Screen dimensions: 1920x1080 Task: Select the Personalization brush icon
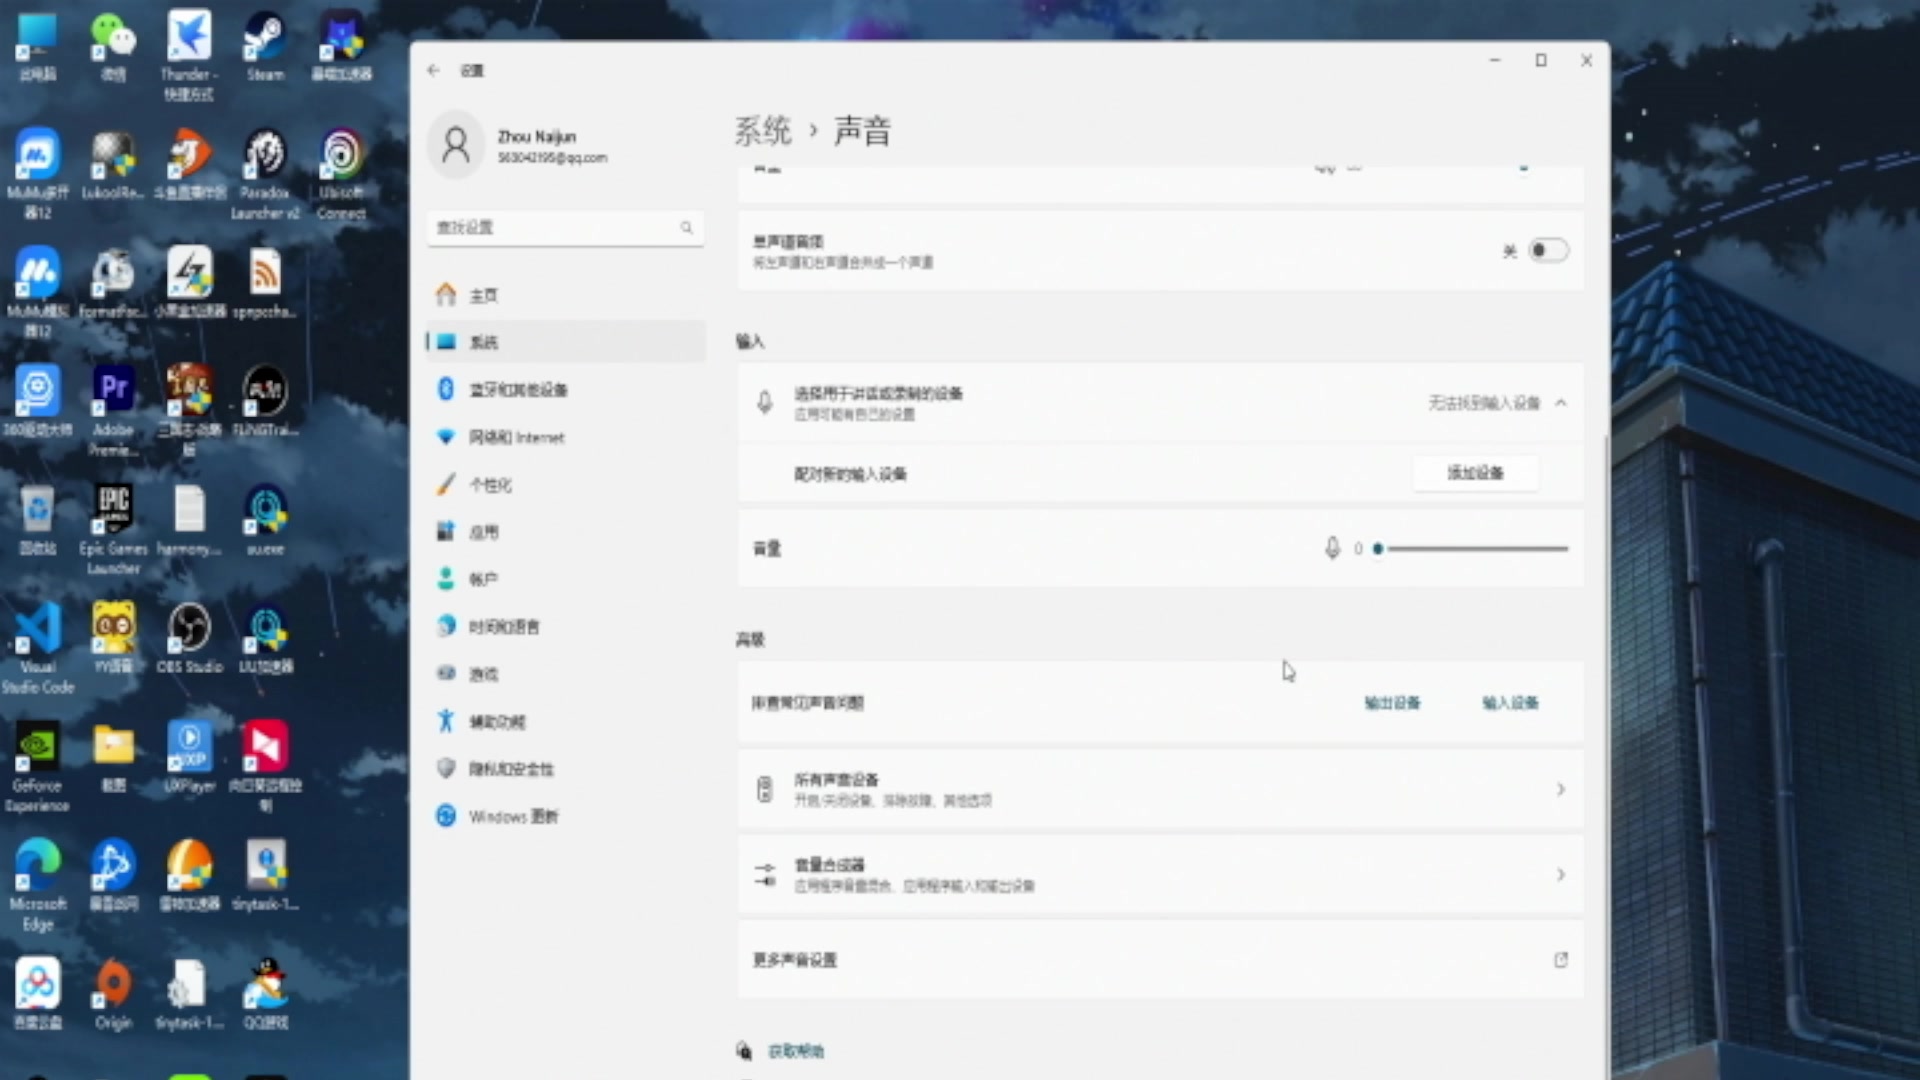[x=446, y=484]
